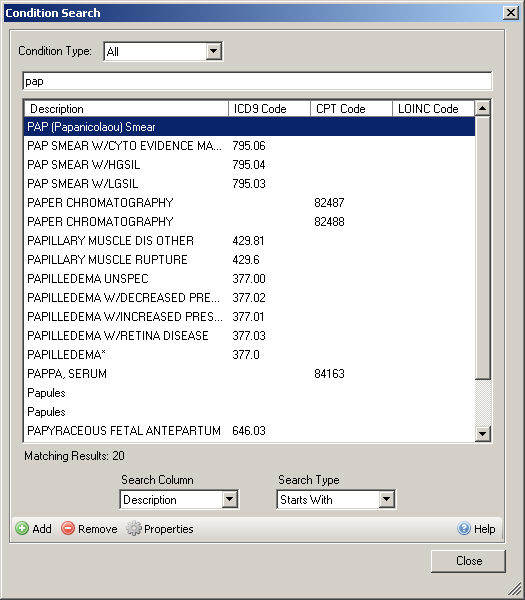This screenshot has height=600, width=525.
Task: Click the CPT Code column header
Action: 351,109
